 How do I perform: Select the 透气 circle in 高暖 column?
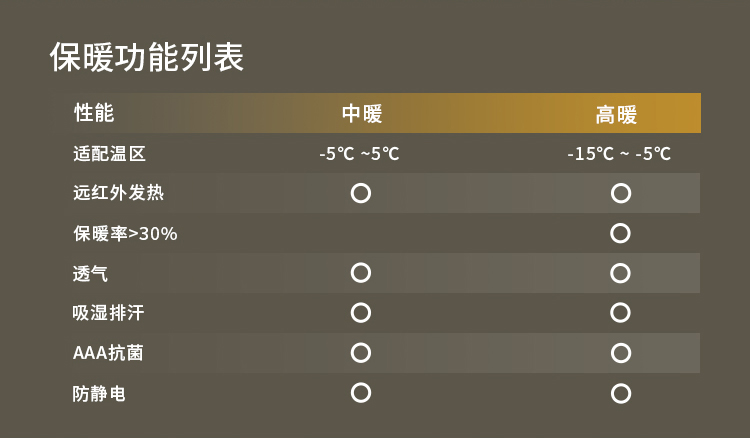pos(621,273)
